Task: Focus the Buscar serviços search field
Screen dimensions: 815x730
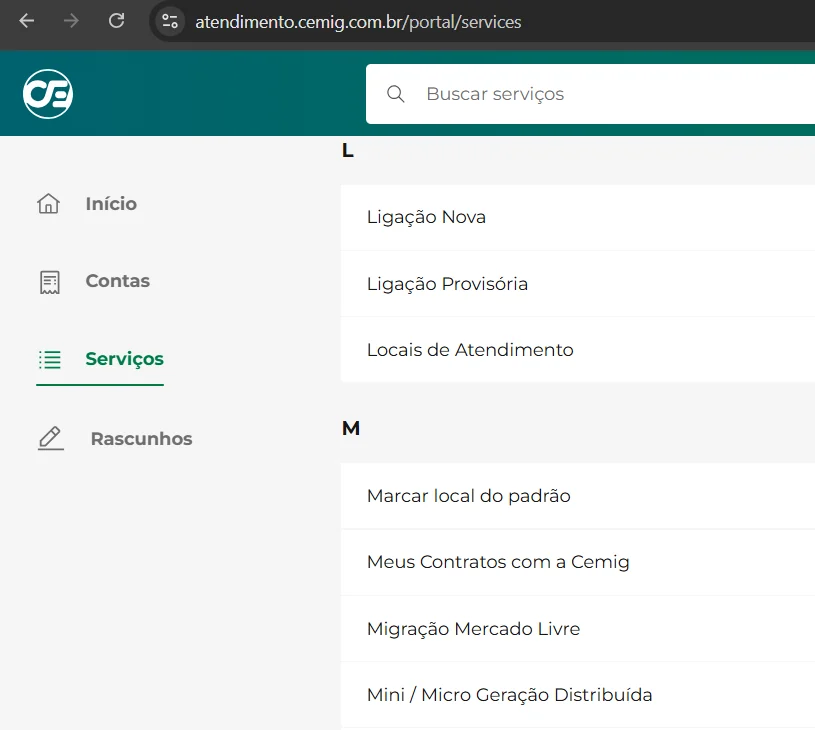Action: 590,94
